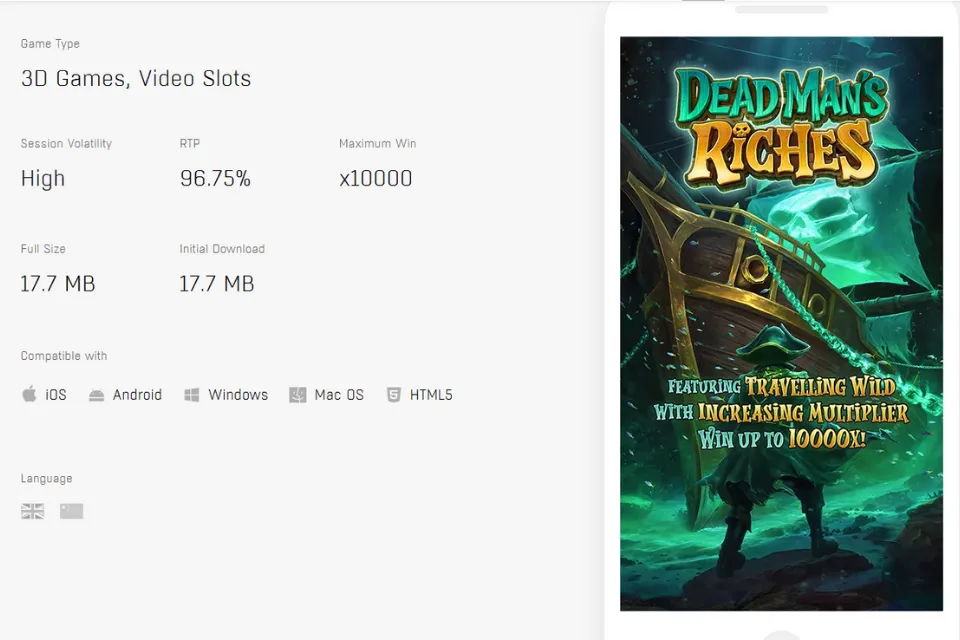Click the Apple iOS icon
The width and height of the screenshot is (960, 640).
click(29, 395)
